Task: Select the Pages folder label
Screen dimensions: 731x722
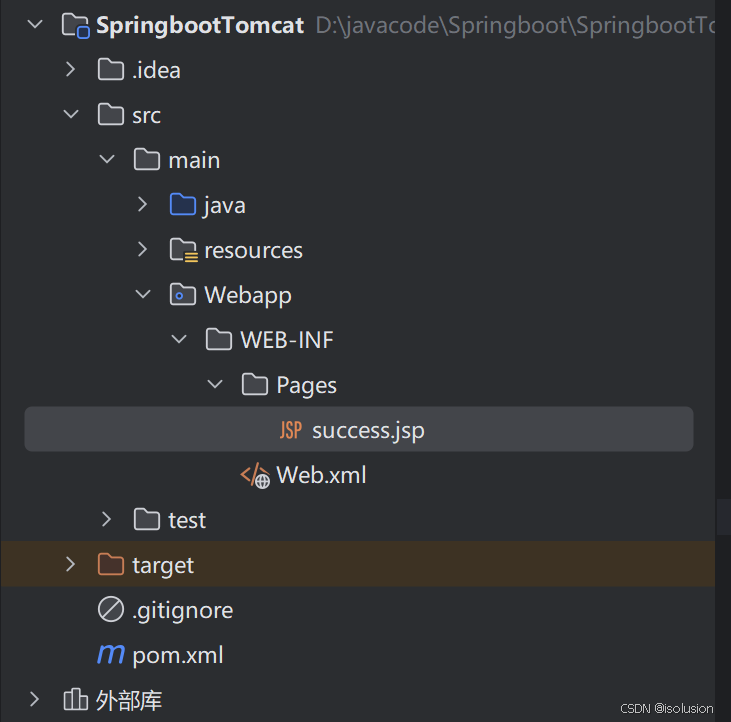Action: [306, 385]
